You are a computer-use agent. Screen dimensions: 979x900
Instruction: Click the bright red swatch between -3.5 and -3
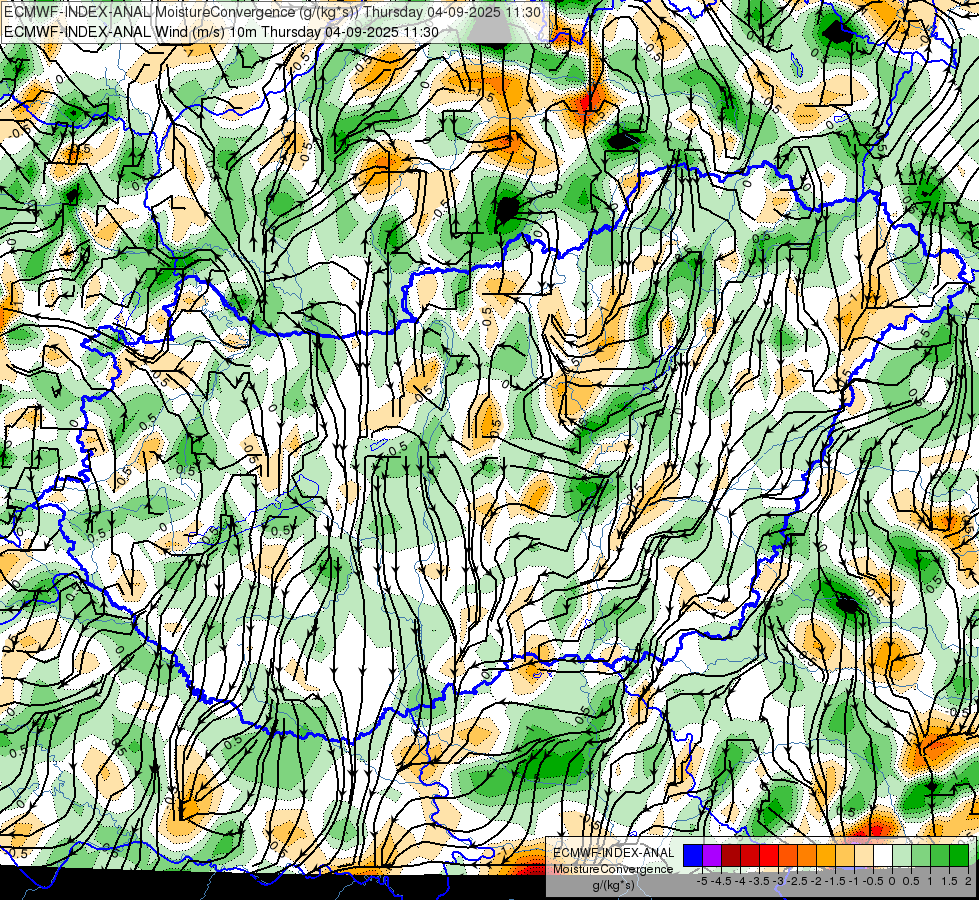(x=769, y=856)
